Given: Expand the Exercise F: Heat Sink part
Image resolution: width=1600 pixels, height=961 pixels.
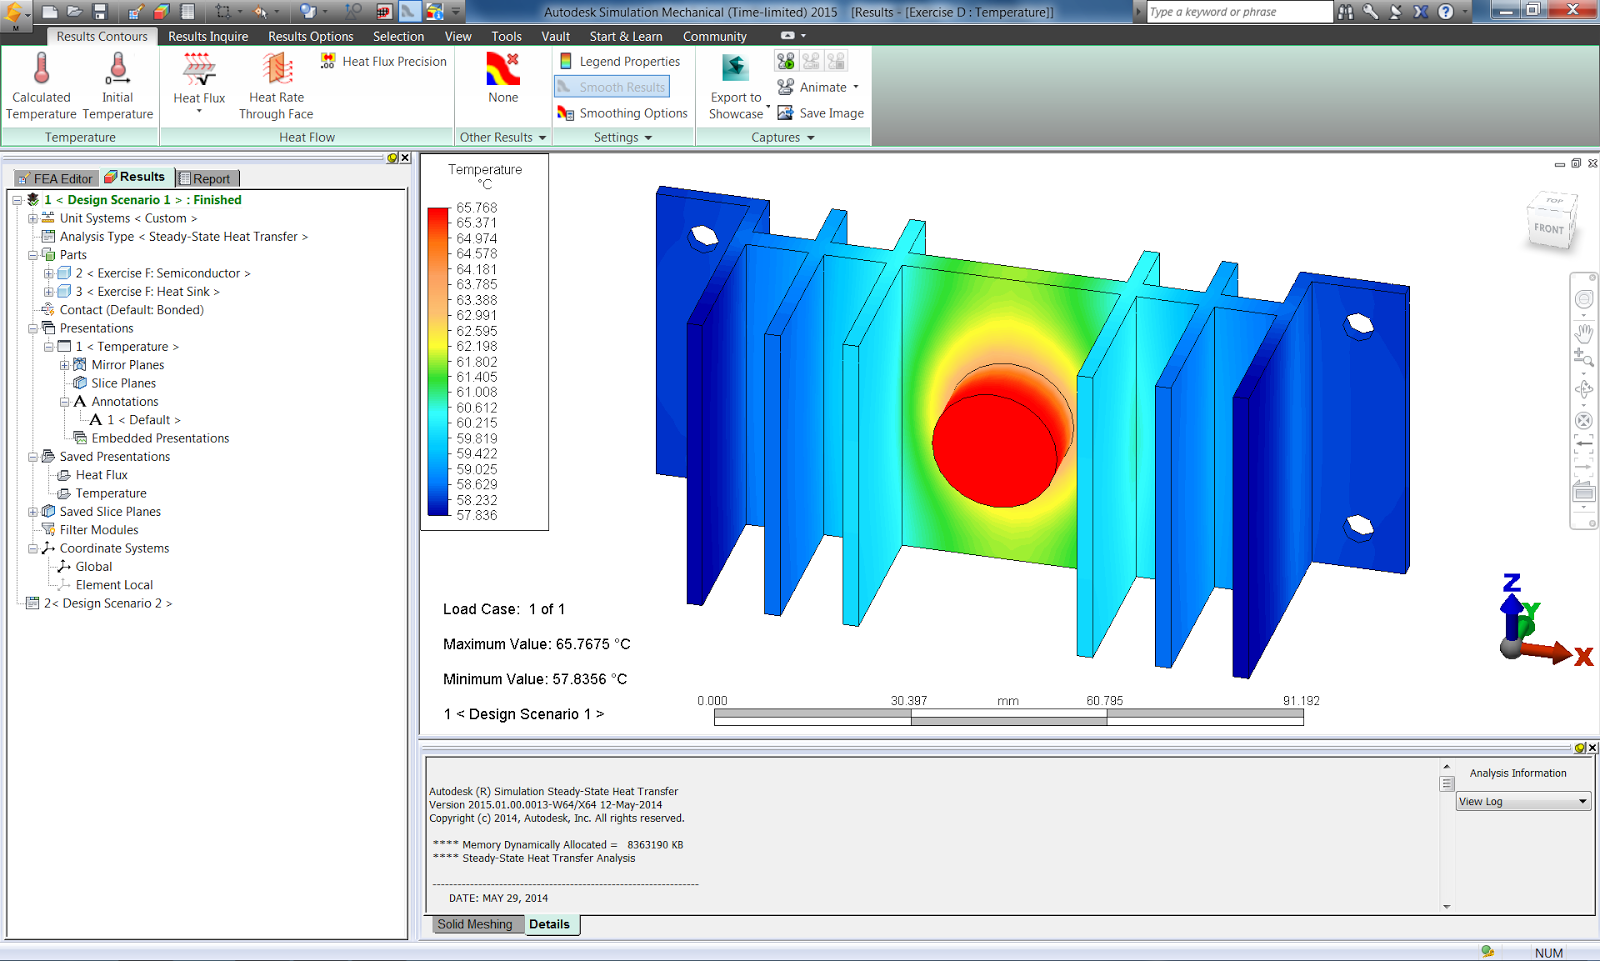Looking at the screenshot, I should [48, 292].
